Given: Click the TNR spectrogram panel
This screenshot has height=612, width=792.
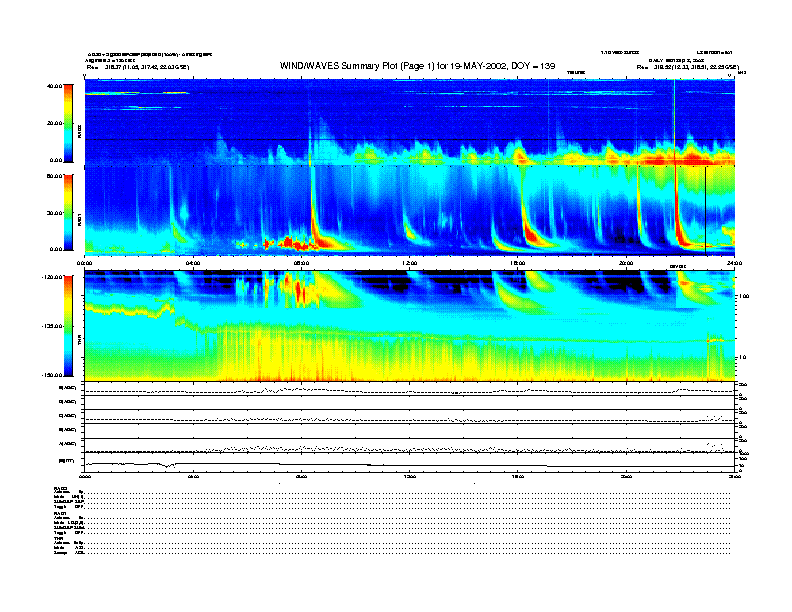Looking at the screenshot, I should pos(410,326).
